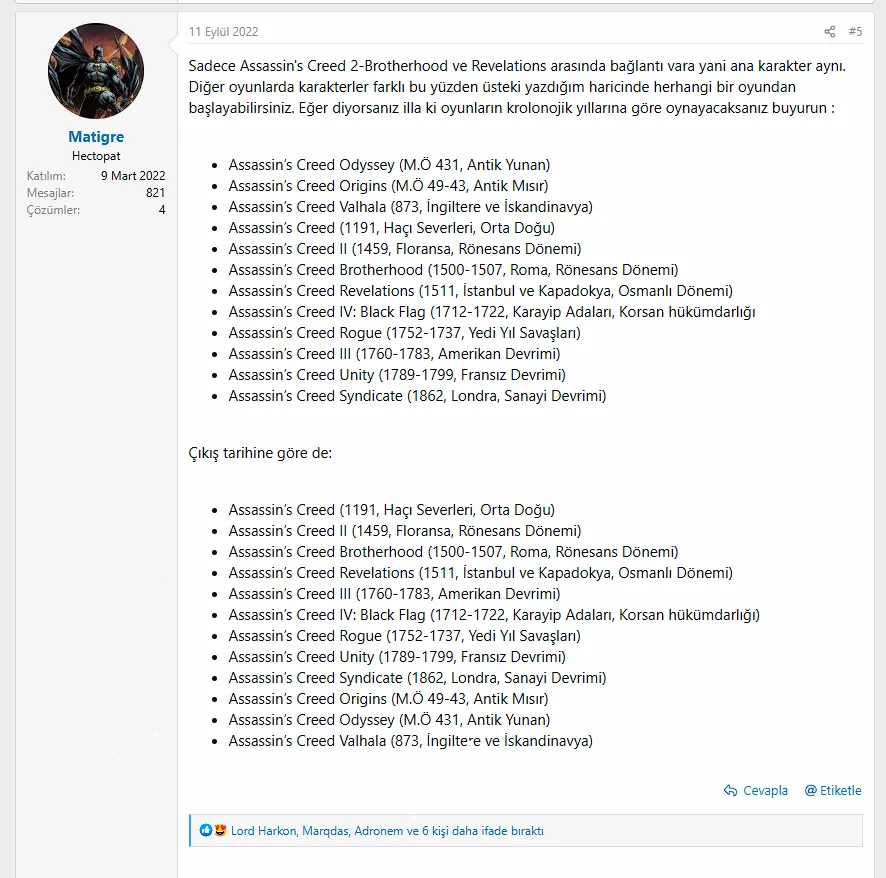The width and height of the screenshot is (886, 878).
Task: Click the Çözümler count of 4
Action: click(x=162, y=210)
